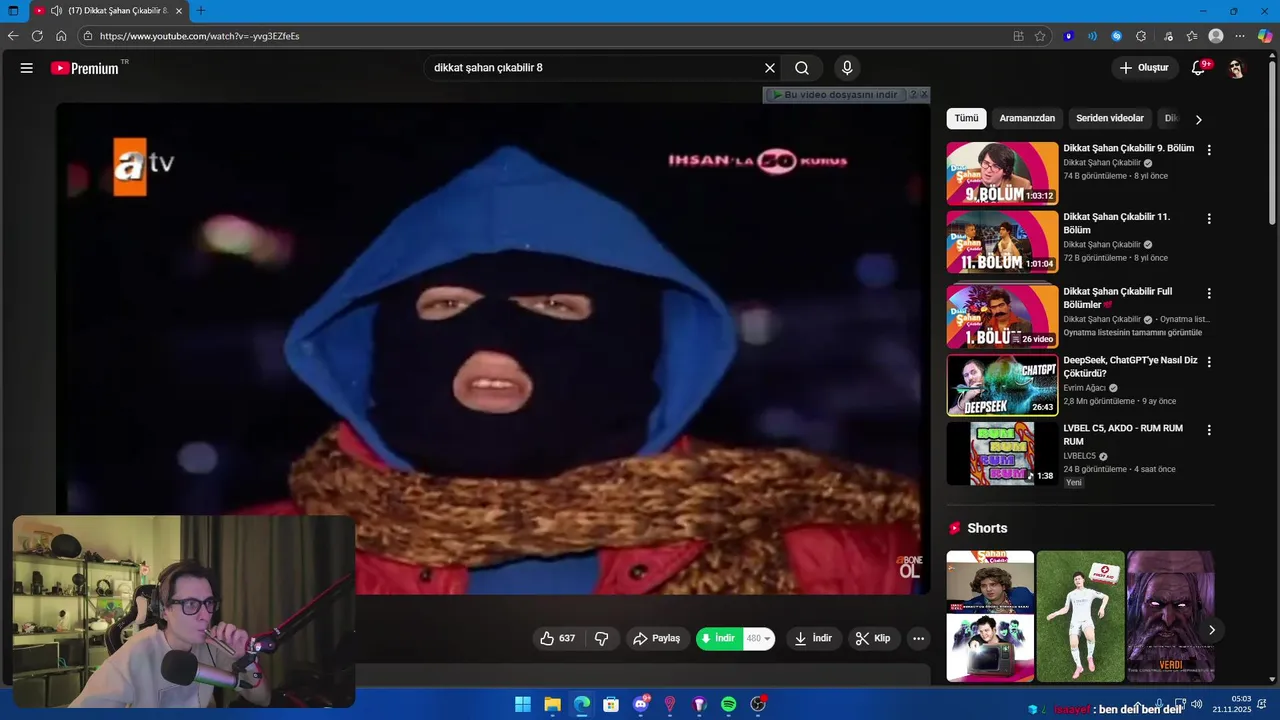Click the outlined İndir download button
Viewport: 1280px width, 720px height.
pyautogui.click(x=813, y=638)
